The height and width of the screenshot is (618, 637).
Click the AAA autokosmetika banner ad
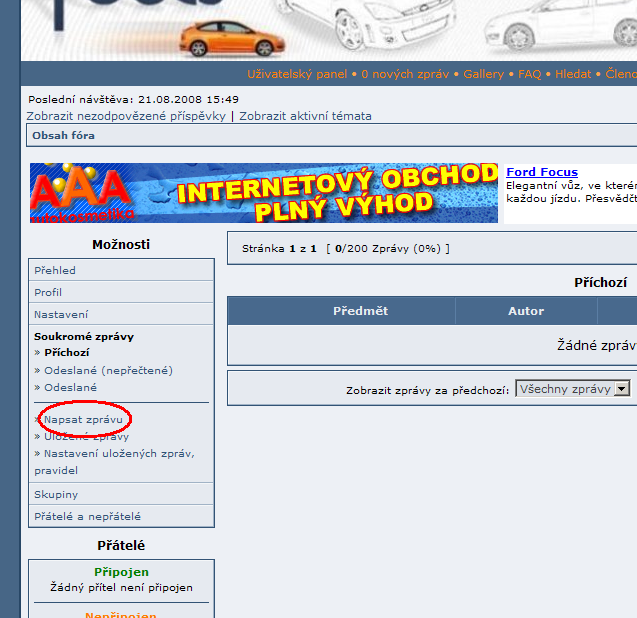tap(263, 192)
